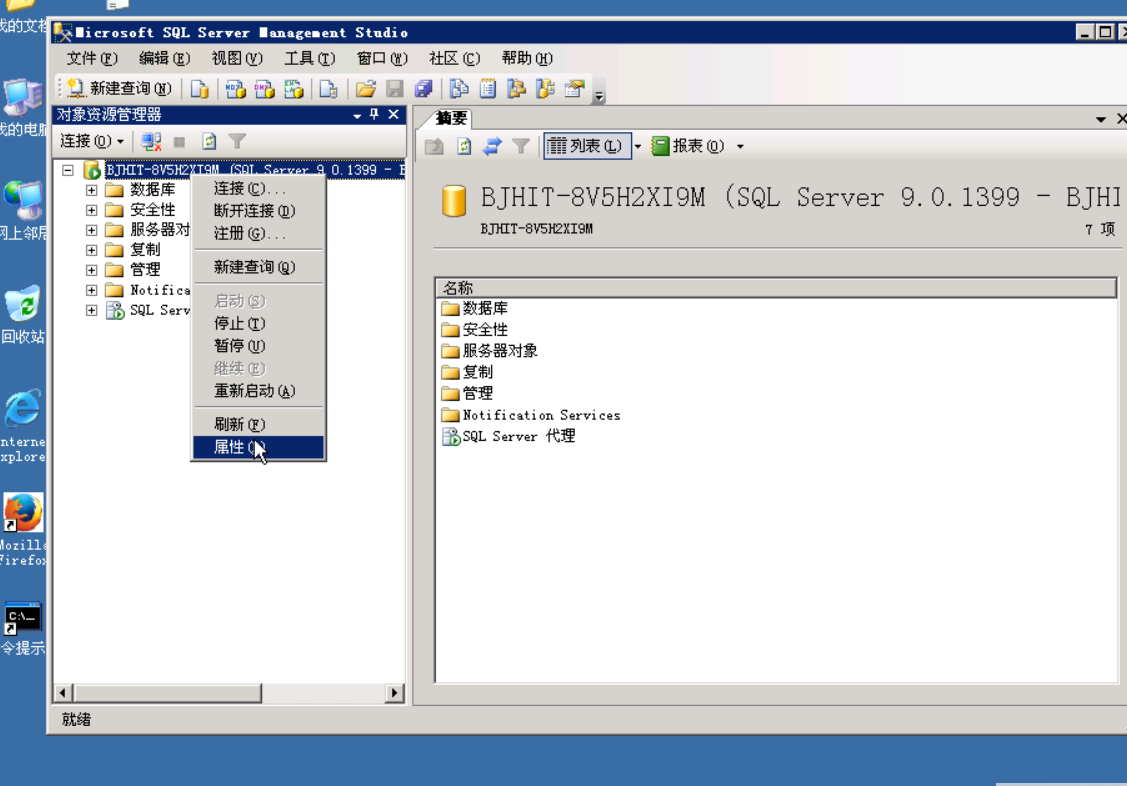Image resolution: width=1127 pixels, height=786 pixels.
Task: Click Refresh icon in Object Explorer toolbar
Action: tap(208, 142)
